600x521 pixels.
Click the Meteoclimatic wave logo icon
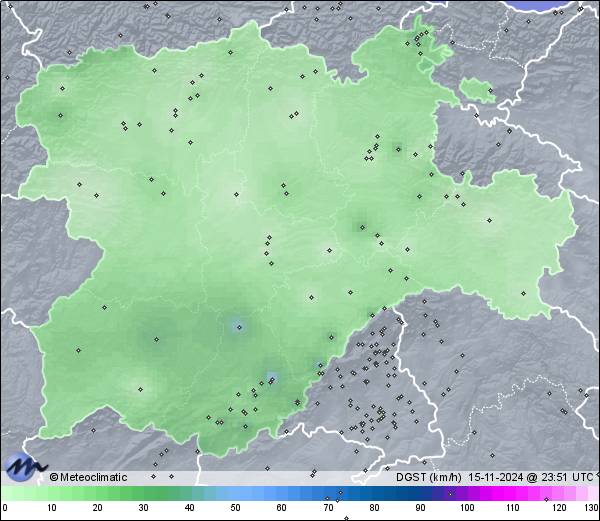[26, 467]
